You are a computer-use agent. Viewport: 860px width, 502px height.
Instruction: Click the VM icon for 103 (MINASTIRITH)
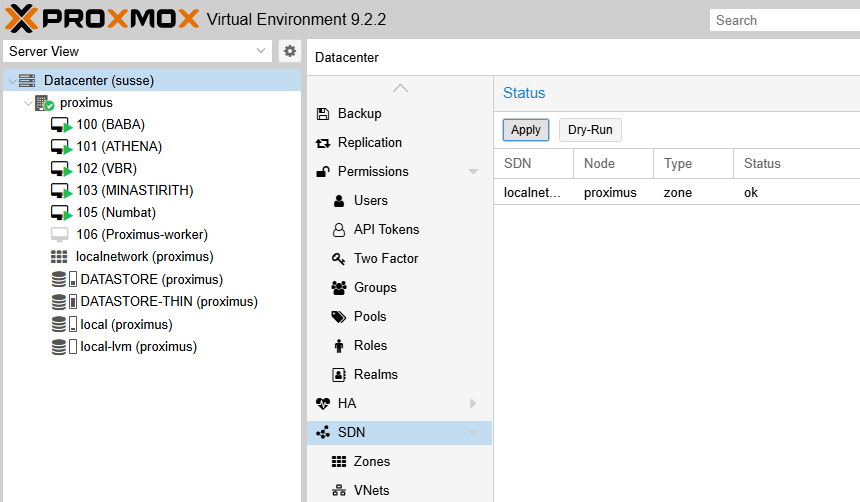tap(61, 191)
